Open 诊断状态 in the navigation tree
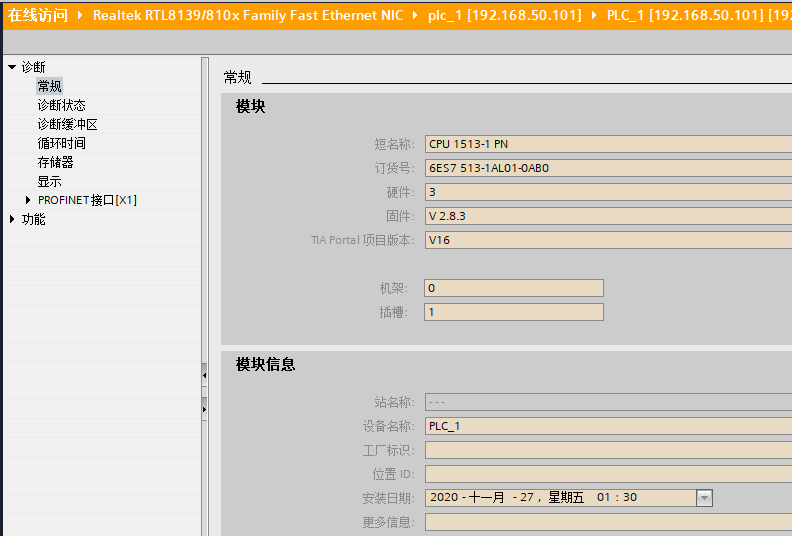 click(x=62, y=105)
